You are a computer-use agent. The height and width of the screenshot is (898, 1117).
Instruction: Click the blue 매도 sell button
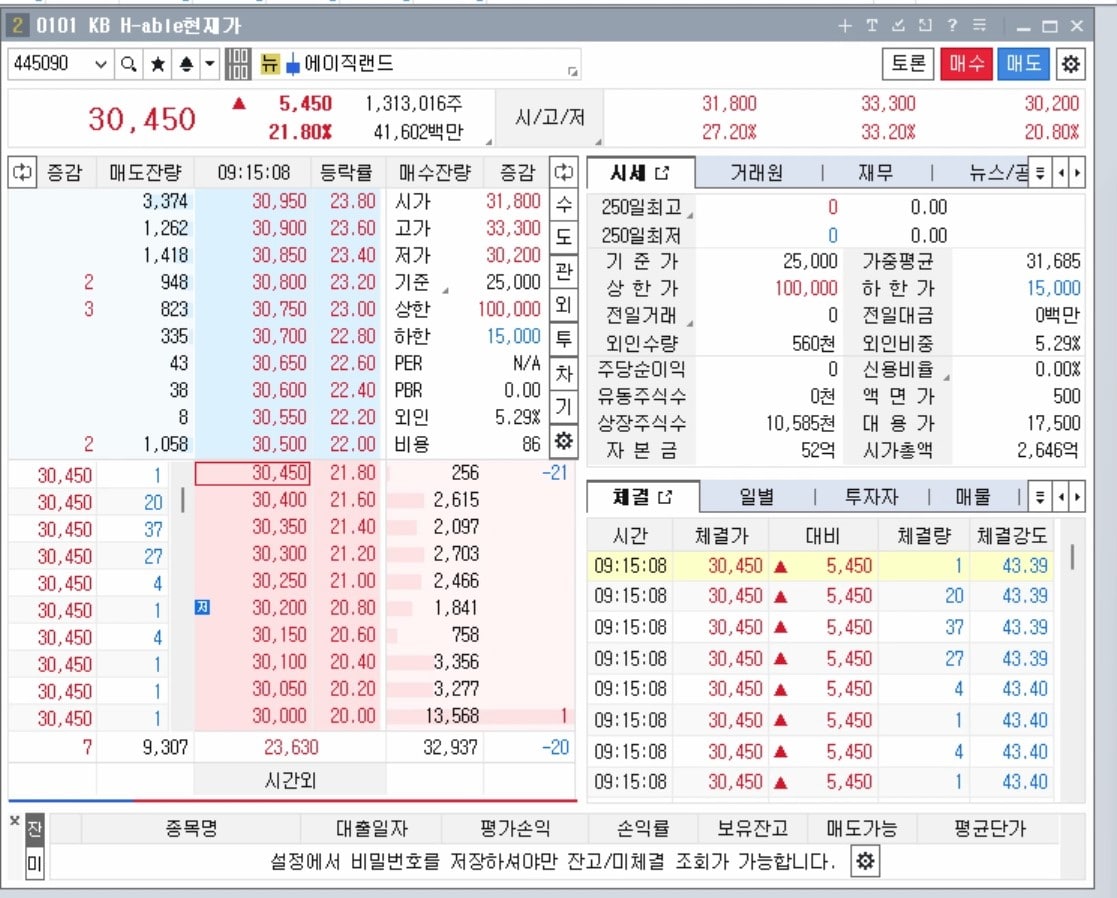[x=1023, y=64]
